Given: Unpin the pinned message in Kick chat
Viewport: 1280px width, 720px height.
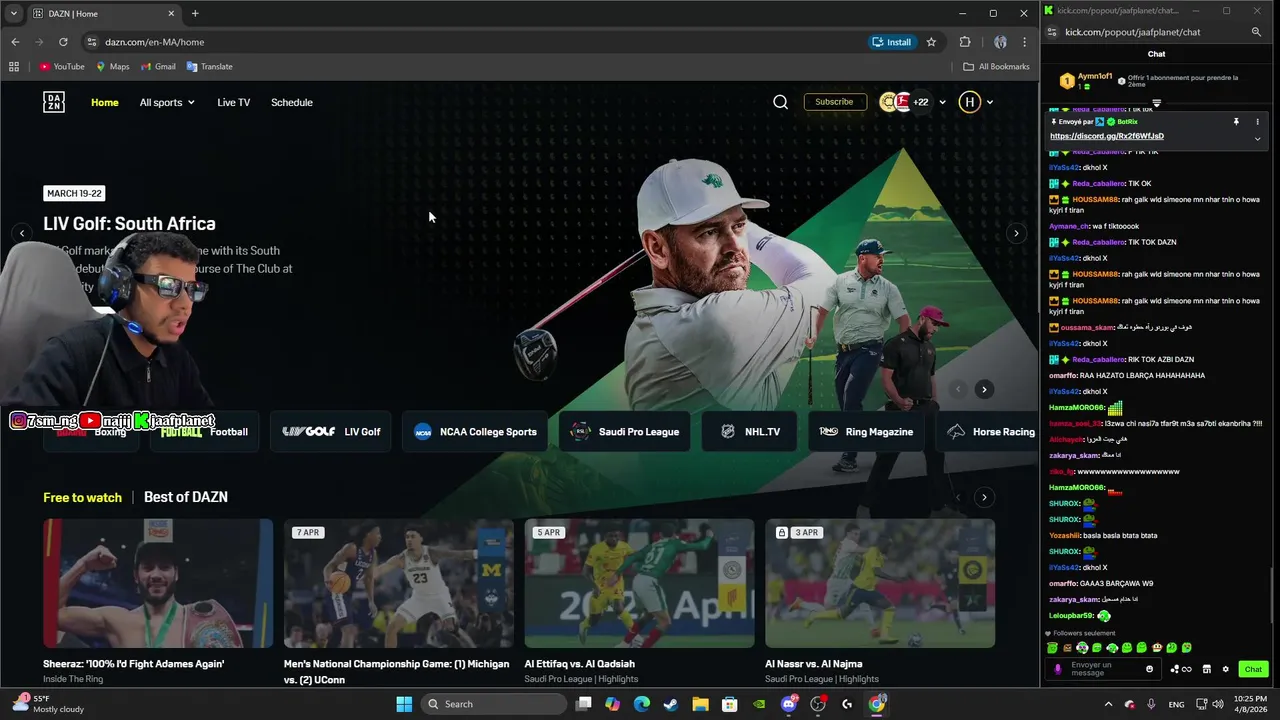Looking at the screenshot, I should (1236, 122).
